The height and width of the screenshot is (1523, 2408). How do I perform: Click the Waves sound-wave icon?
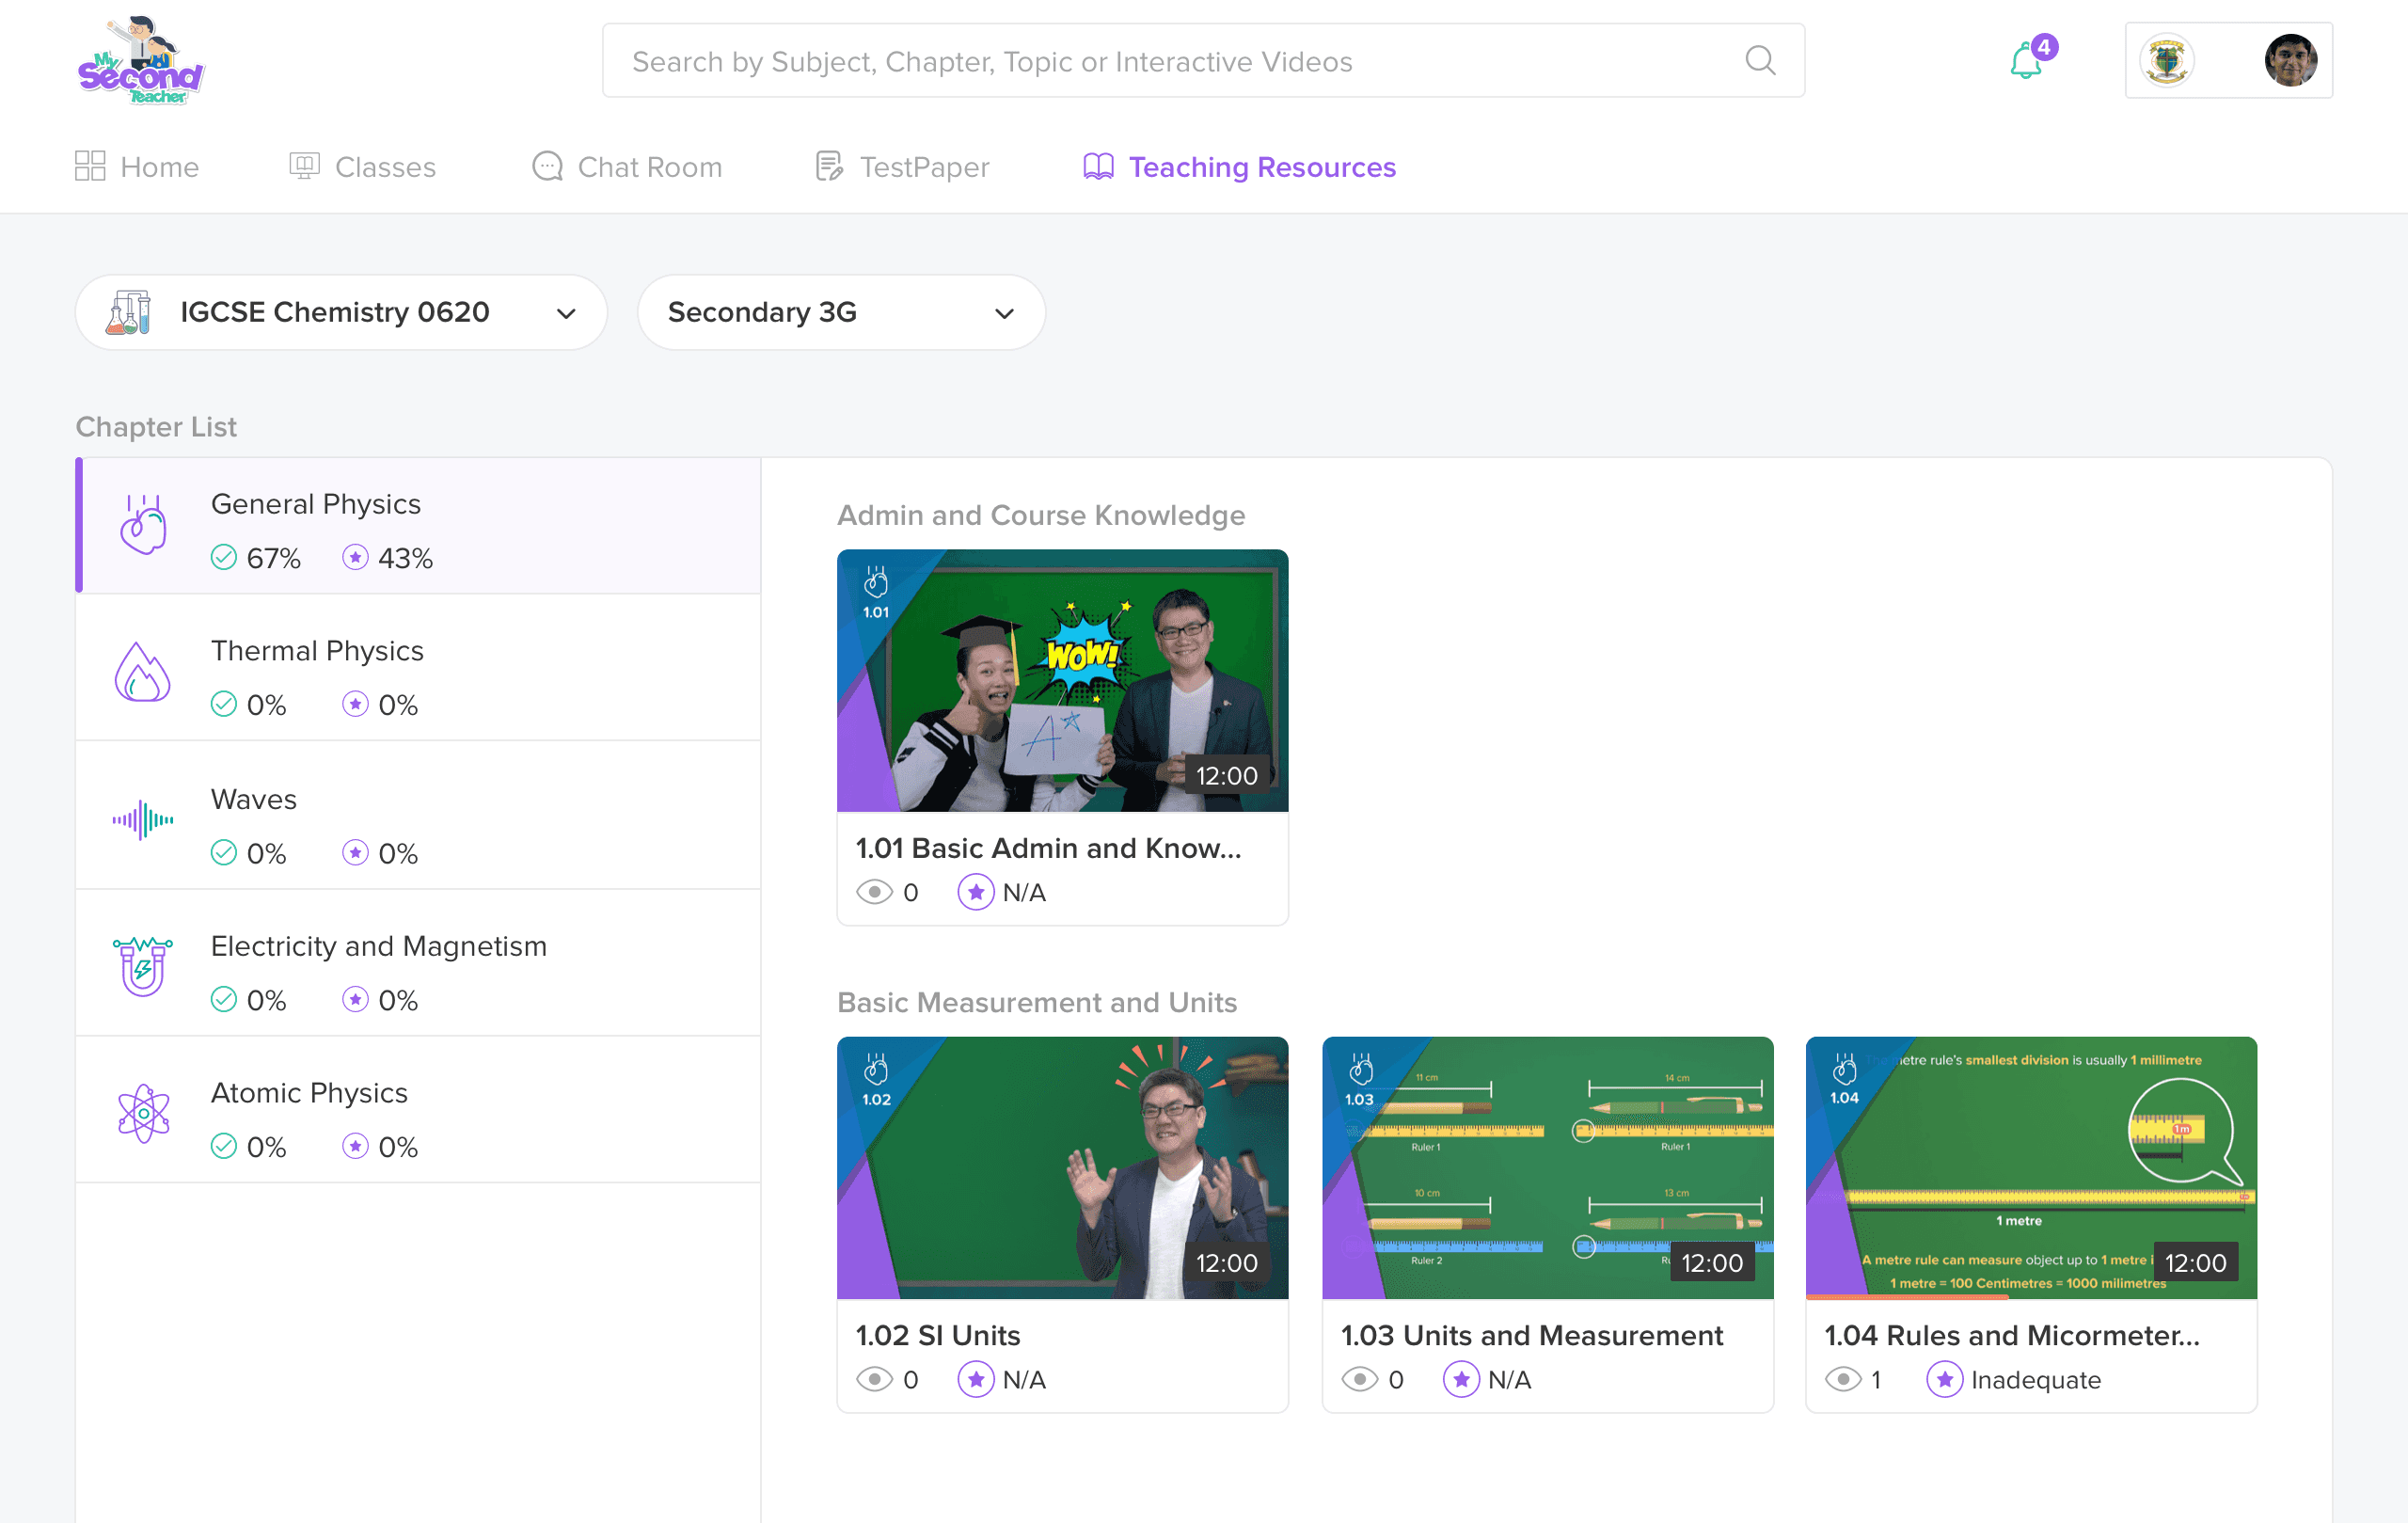click(143, 820)
